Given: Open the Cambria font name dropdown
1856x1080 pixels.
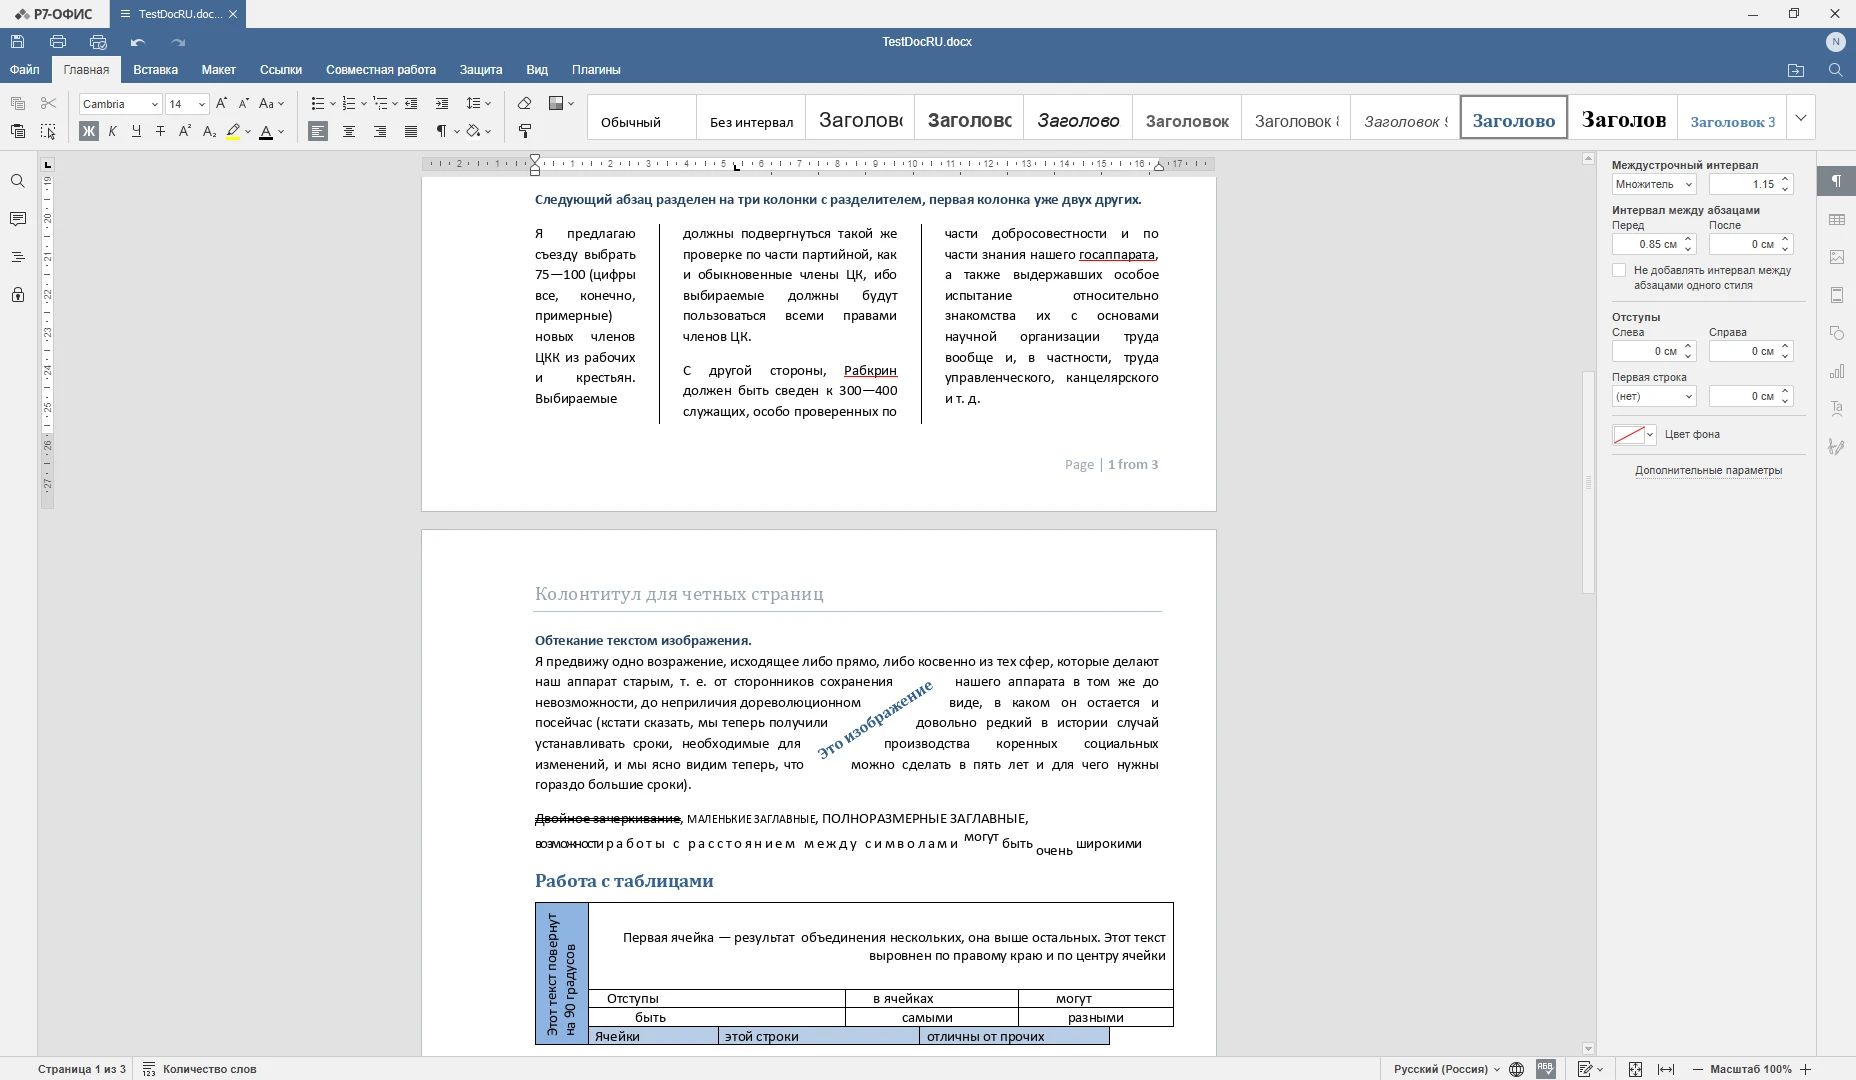Looking at the screenshot, I should tap(155, 104).
